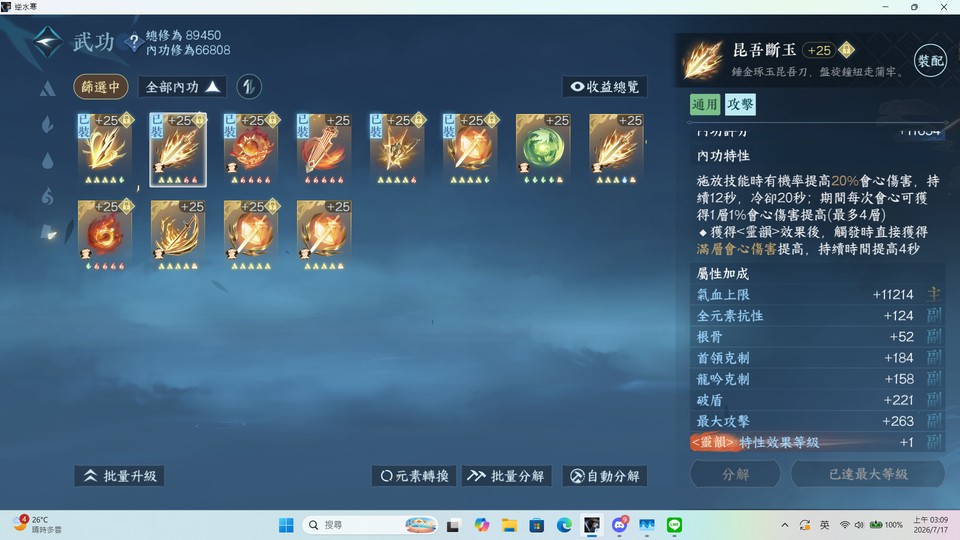Toggle the 篩選中 filter button
960x540 pixels.
(x=101, y=87)
